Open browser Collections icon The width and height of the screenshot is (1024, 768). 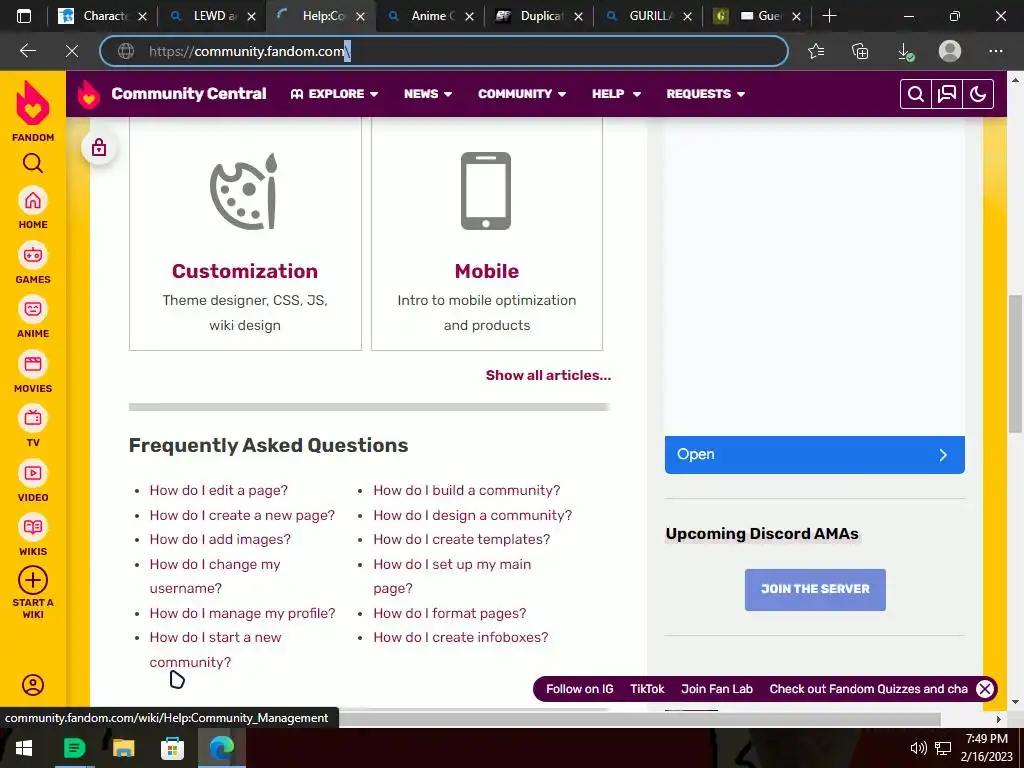tap(860, 51)
